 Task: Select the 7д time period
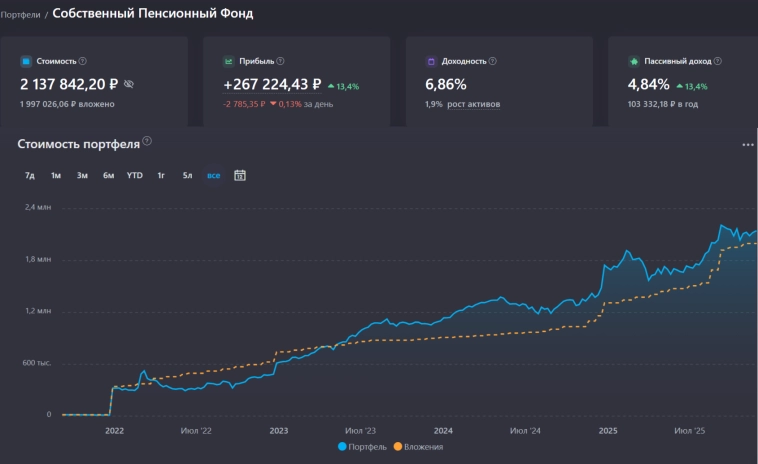(x=30, y=176)
